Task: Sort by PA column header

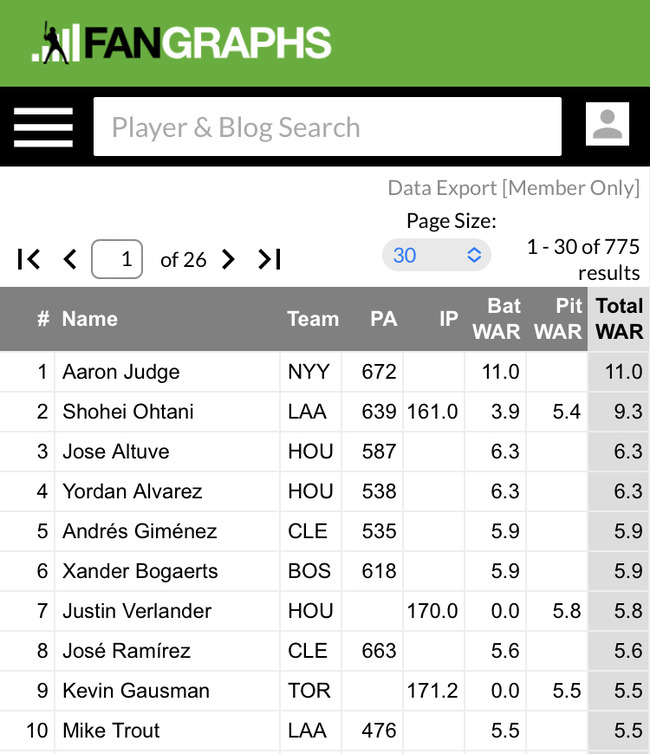Action: click(383, 319)
